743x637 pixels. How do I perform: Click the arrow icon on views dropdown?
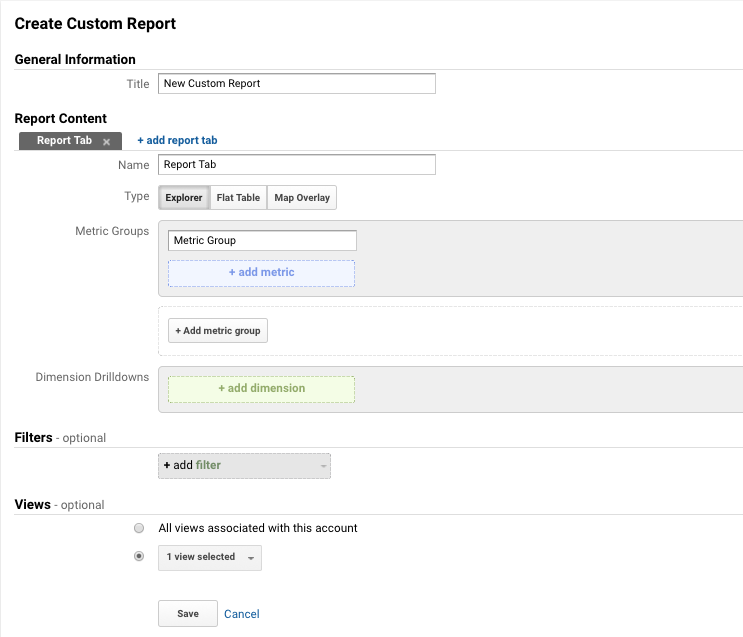(x=250, y=558)
